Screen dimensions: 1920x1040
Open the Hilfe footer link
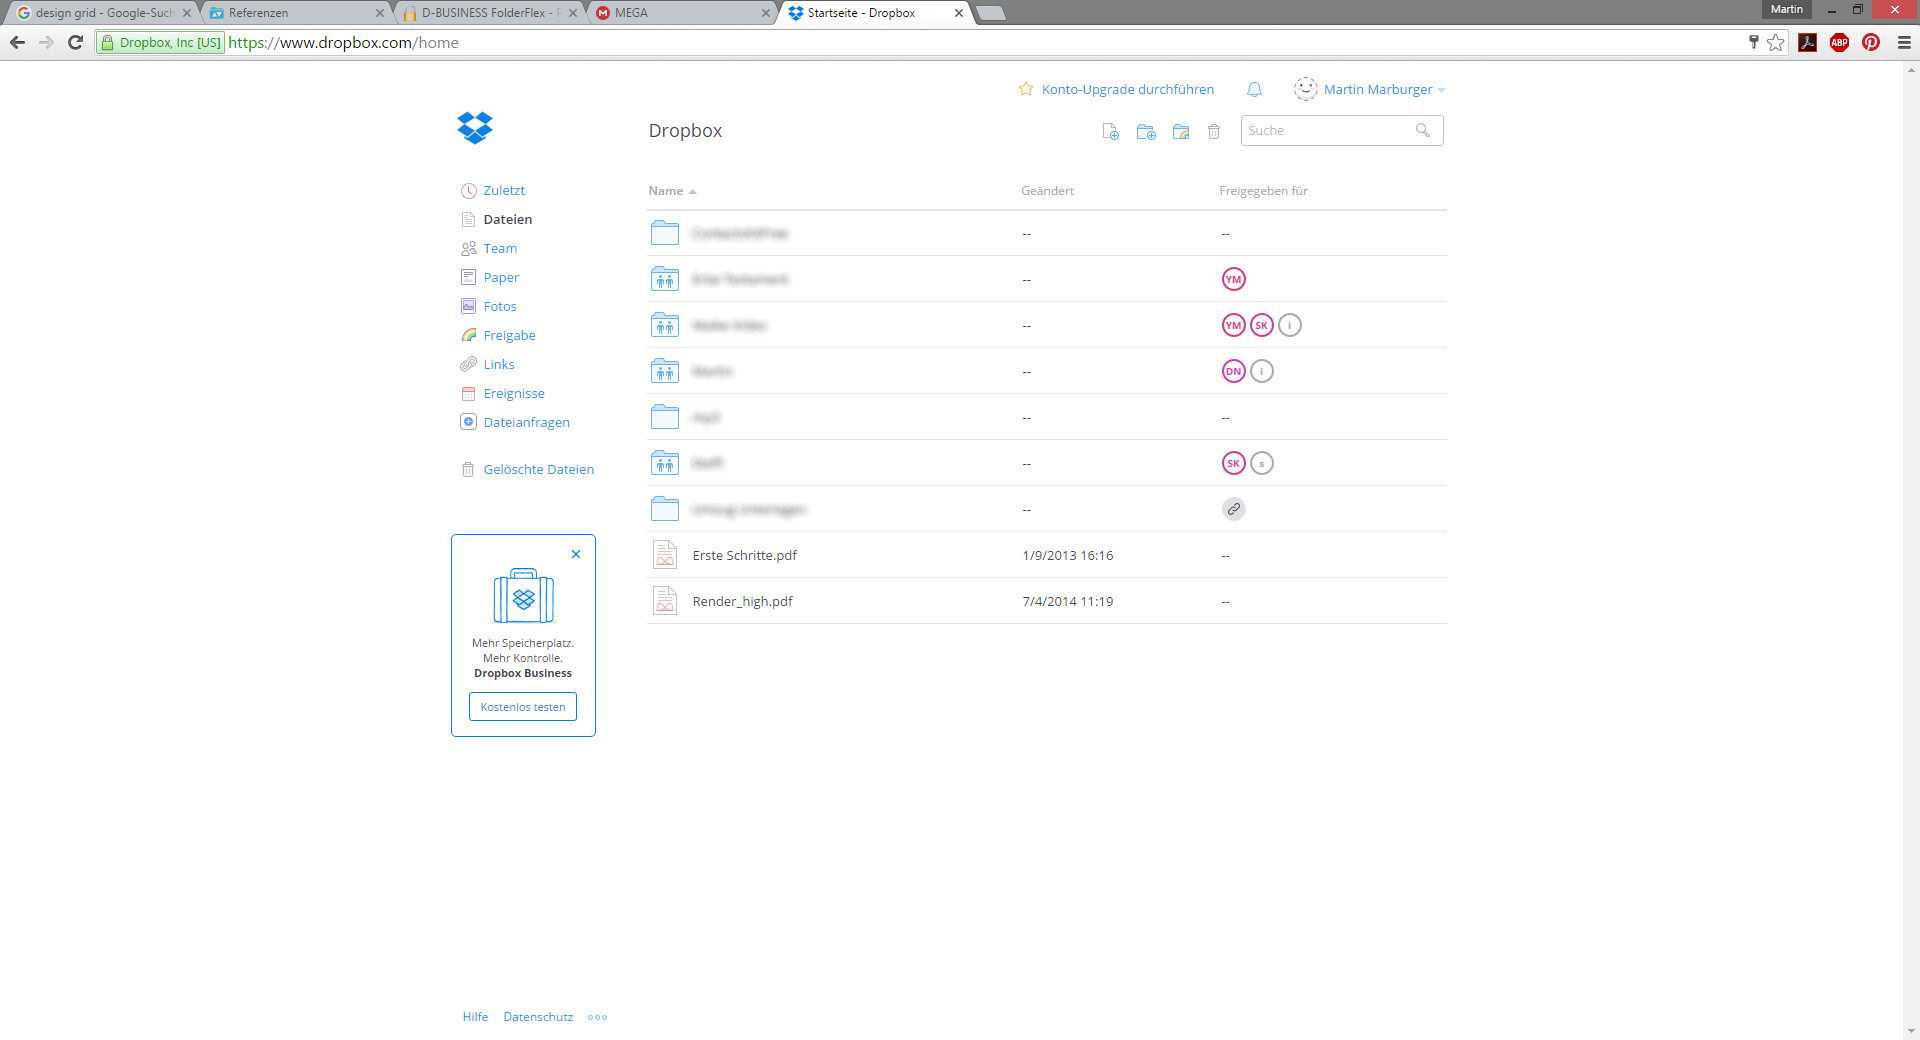(475, 1017)
